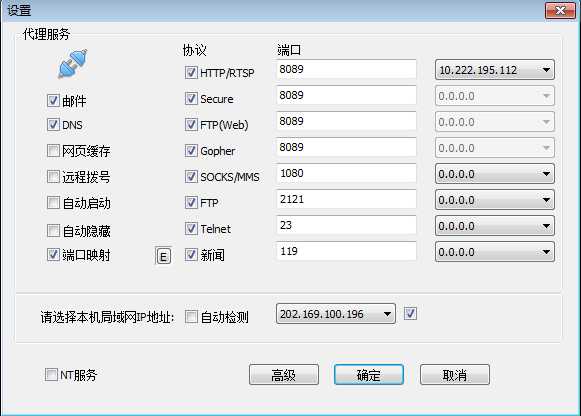Open the 高级 advanced settings button
581x416 pixels.
pyautogui.click(x=284, y=375)
